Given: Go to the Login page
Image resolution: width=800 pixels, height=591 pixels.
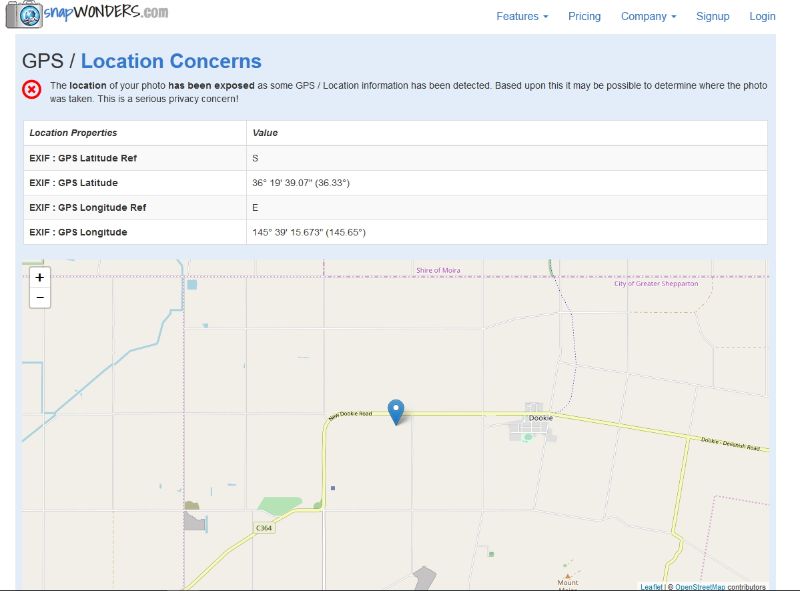Looking at the screenshot, I should click(x=762, y=16).
